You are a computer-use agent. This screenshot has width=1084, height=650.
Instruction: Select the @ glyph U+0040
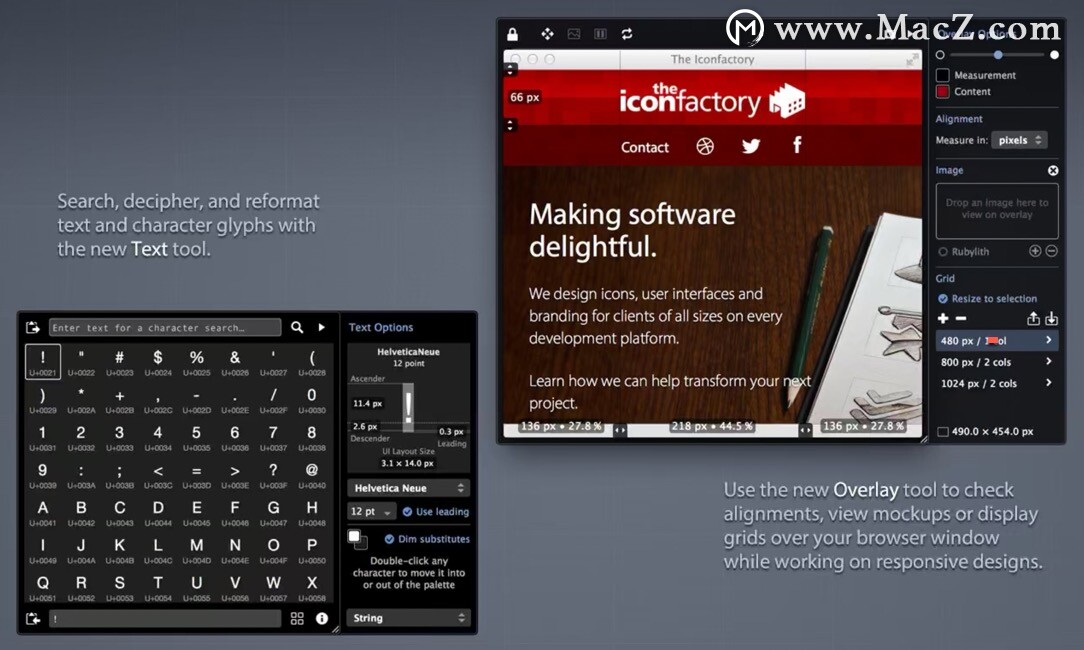point(312,475)
